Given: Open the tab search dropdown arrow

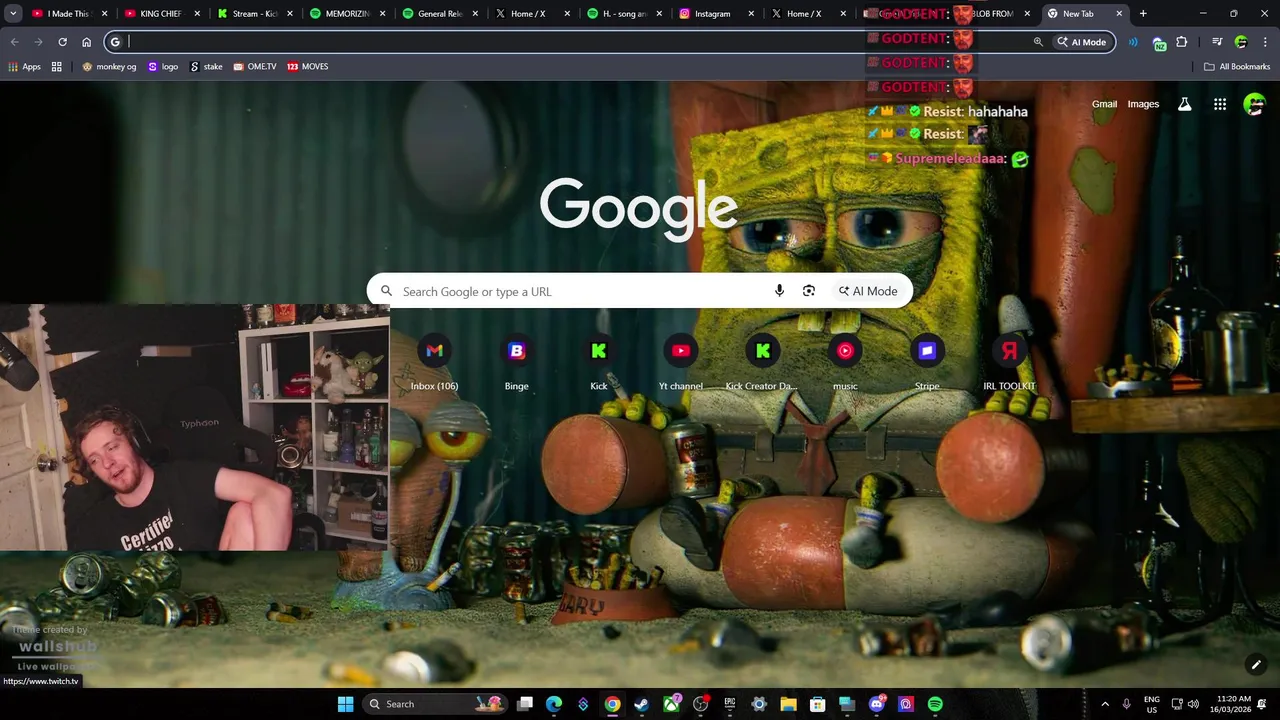Looking at the screenshot, I should [x=13, y=14].
